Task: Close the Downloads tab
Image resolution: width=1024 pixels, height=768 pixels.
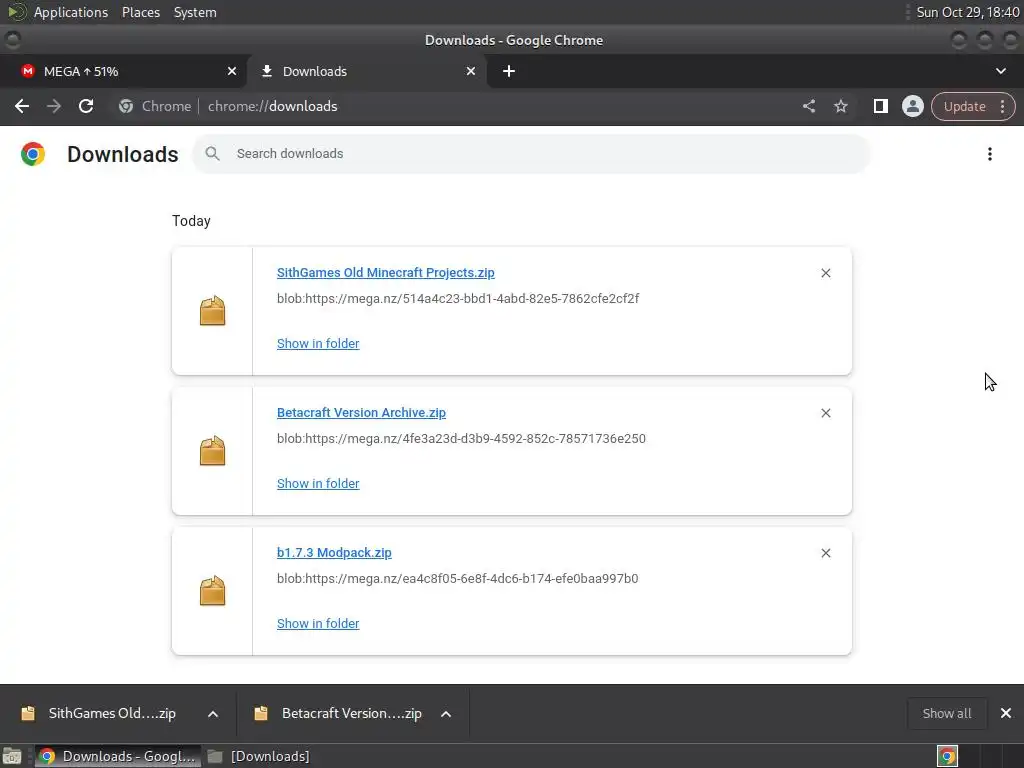Action: pyautogui.click(x=471, y=71)
